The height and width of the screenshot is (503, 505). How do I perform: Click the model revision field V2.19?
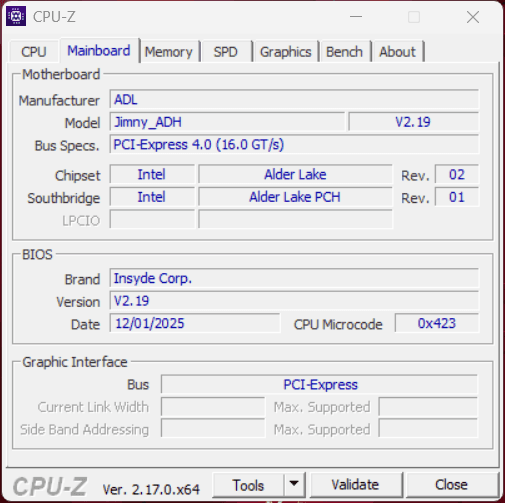(x=413, y=122)
